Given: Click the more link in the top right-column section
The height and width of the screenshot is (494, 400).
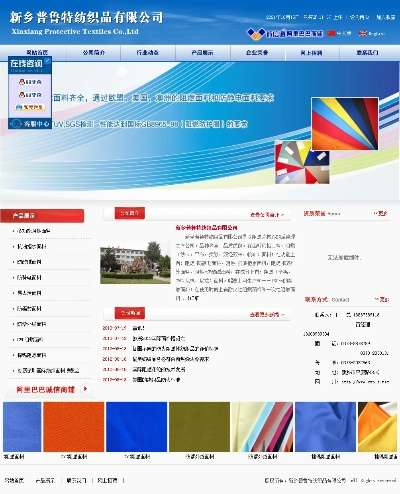Looking at the screenshot, I should click(381, 213).
